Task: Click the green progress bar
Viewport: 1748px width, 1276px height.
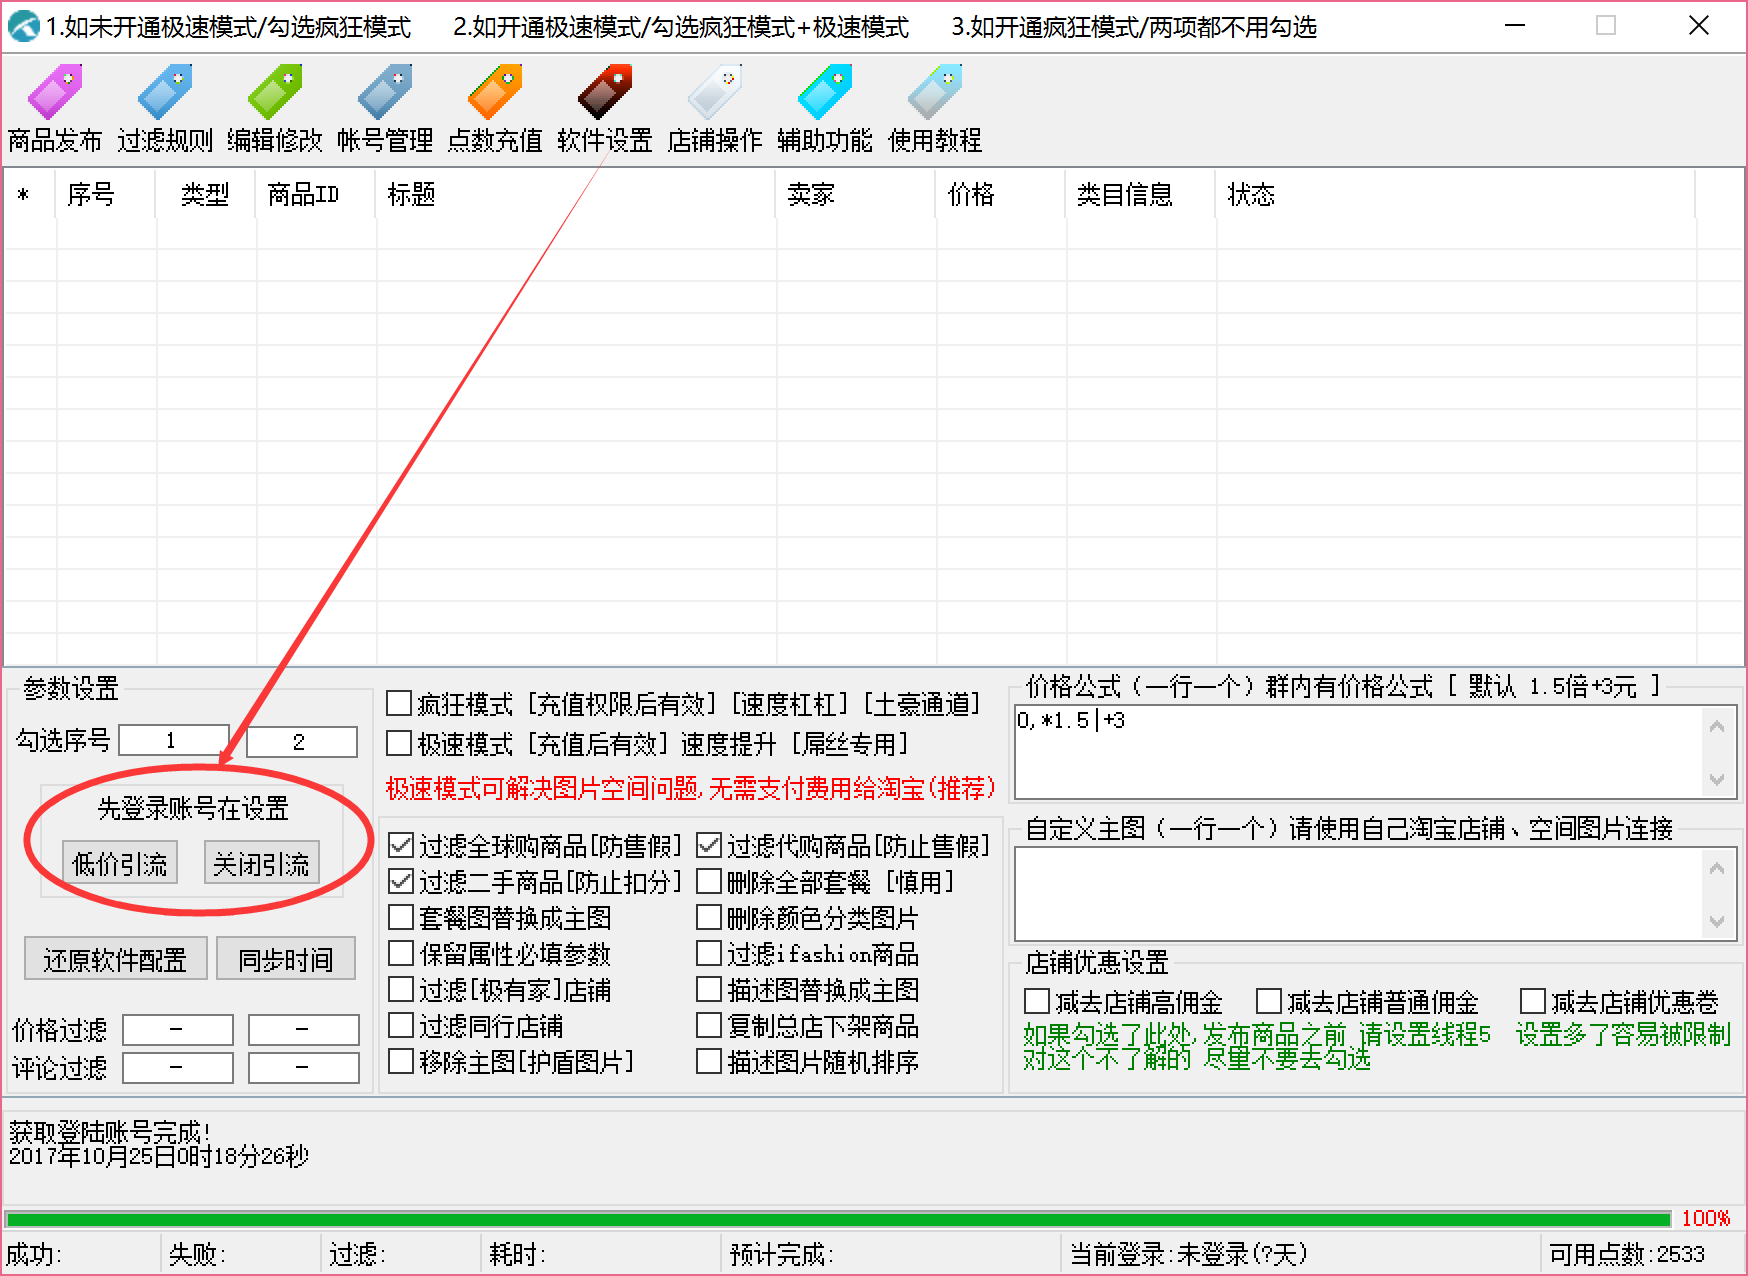Action: 838,1219
